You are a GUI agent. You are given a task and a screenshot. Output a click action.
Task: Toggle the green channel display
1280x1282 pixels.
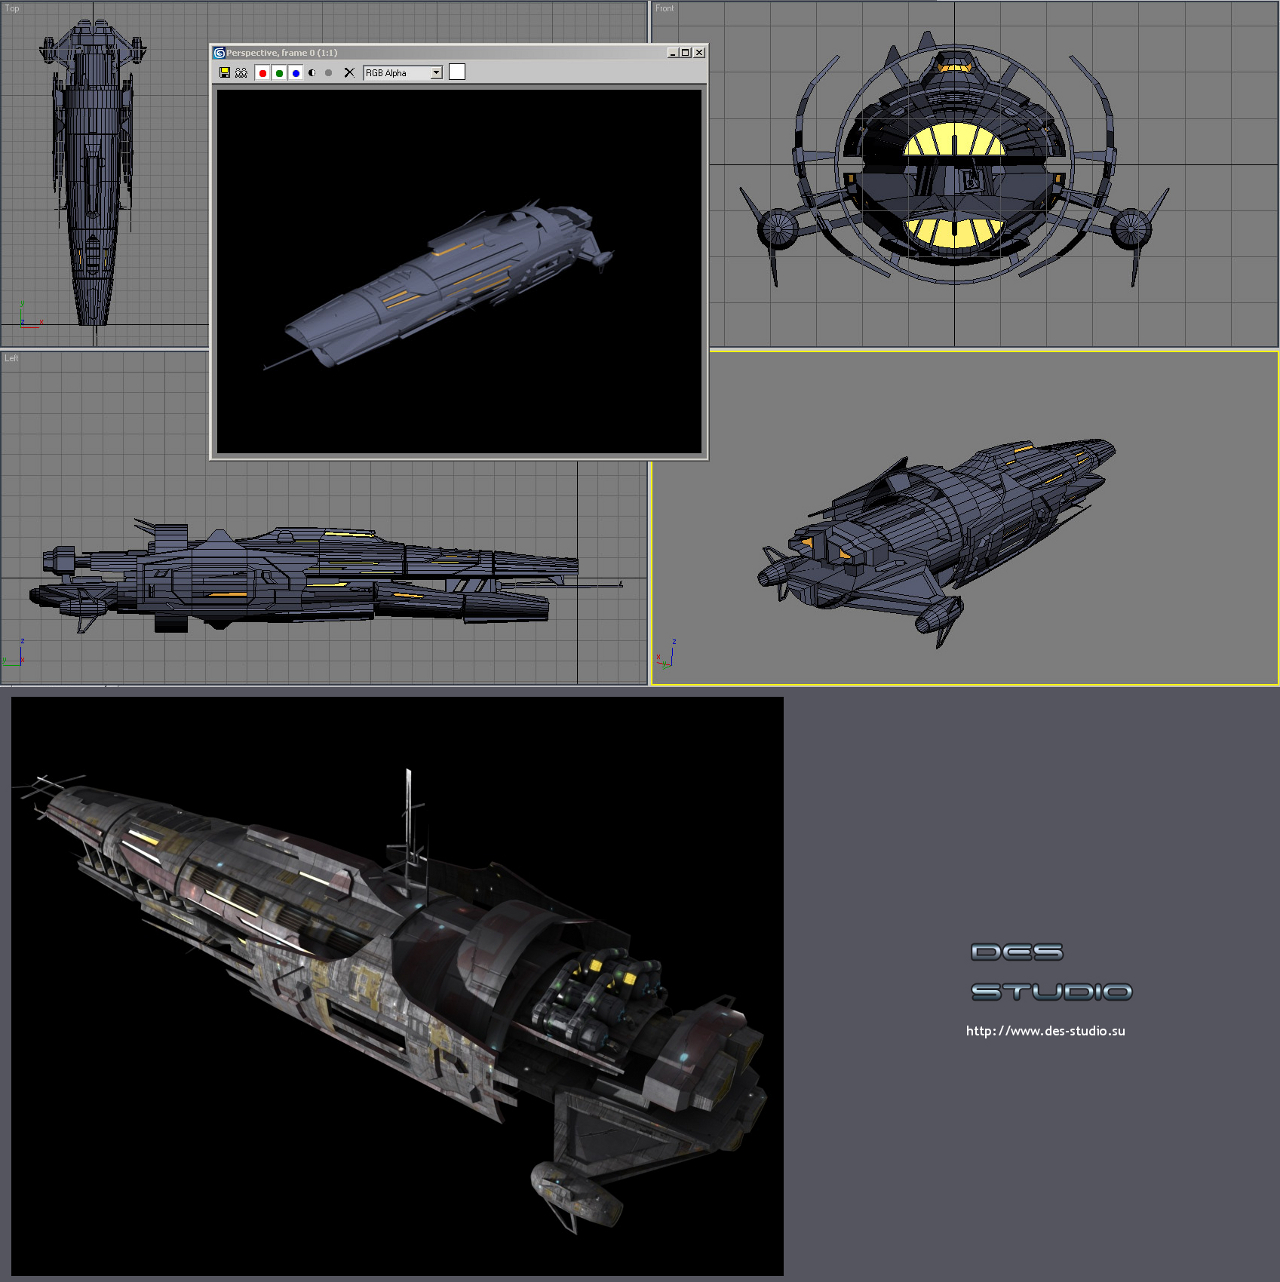click(279, 73)
